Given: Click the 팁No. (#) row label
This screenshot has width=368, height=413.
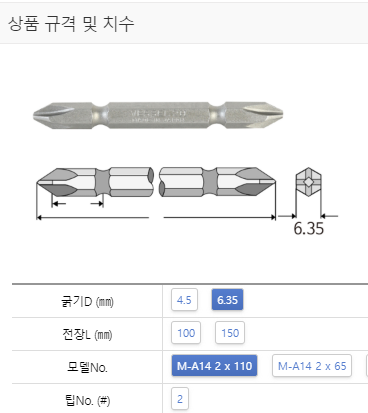Looking at the screenshot, I should 87,400.
